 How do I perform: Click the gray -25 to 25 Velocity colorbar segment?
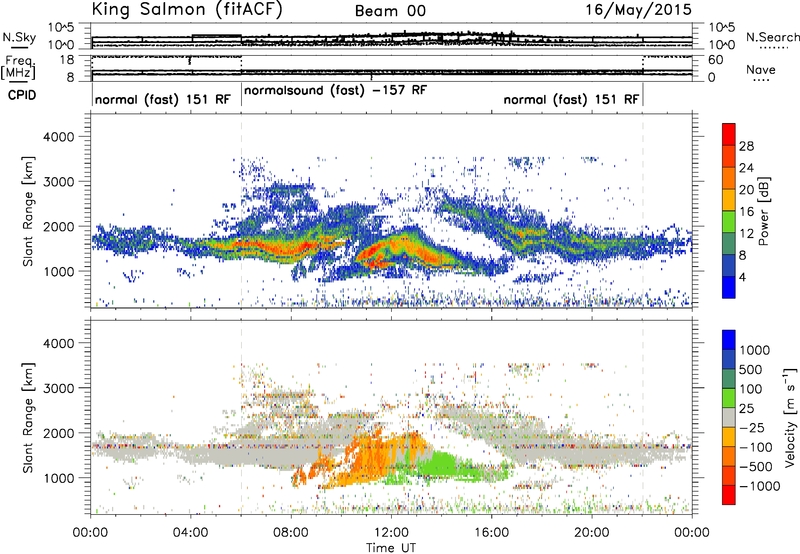pos(729,417)
